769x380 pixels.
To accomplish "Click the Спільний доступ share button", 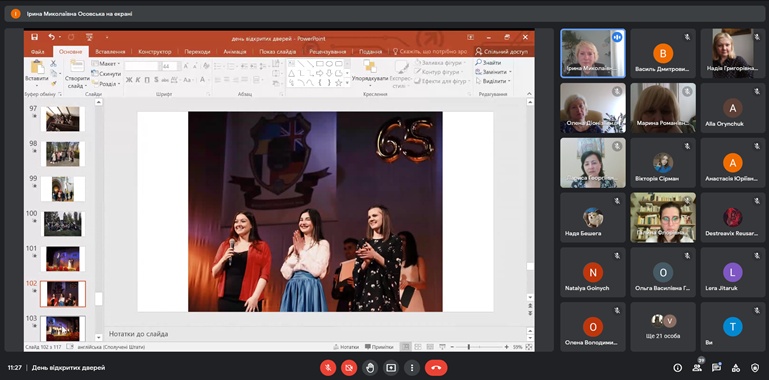I will tap(502, 51).
